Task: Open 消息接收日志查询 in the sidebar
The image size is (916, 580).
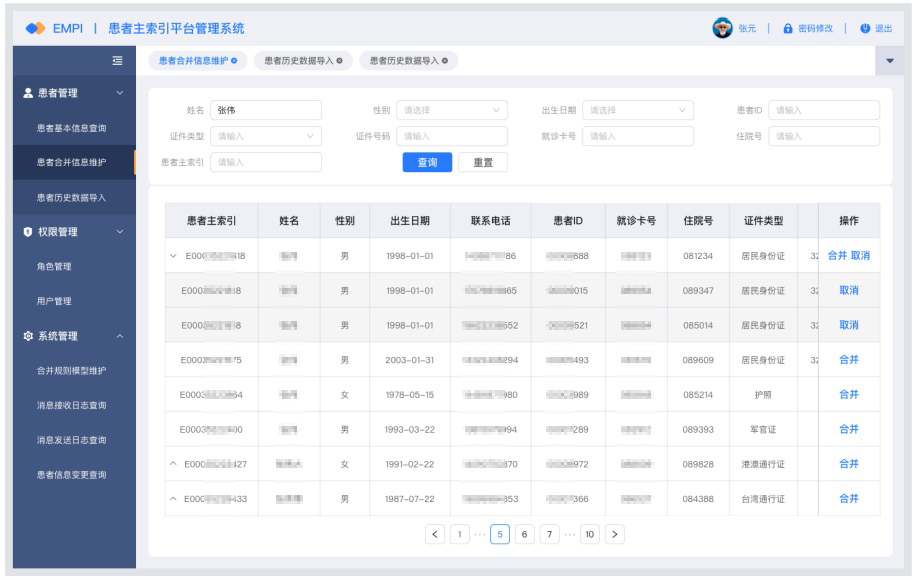Action: click(x=71, y=405)
